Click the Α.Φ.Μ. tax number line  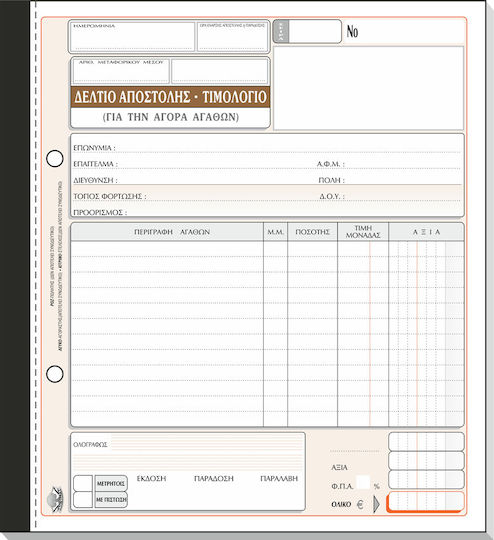[389, 164]
